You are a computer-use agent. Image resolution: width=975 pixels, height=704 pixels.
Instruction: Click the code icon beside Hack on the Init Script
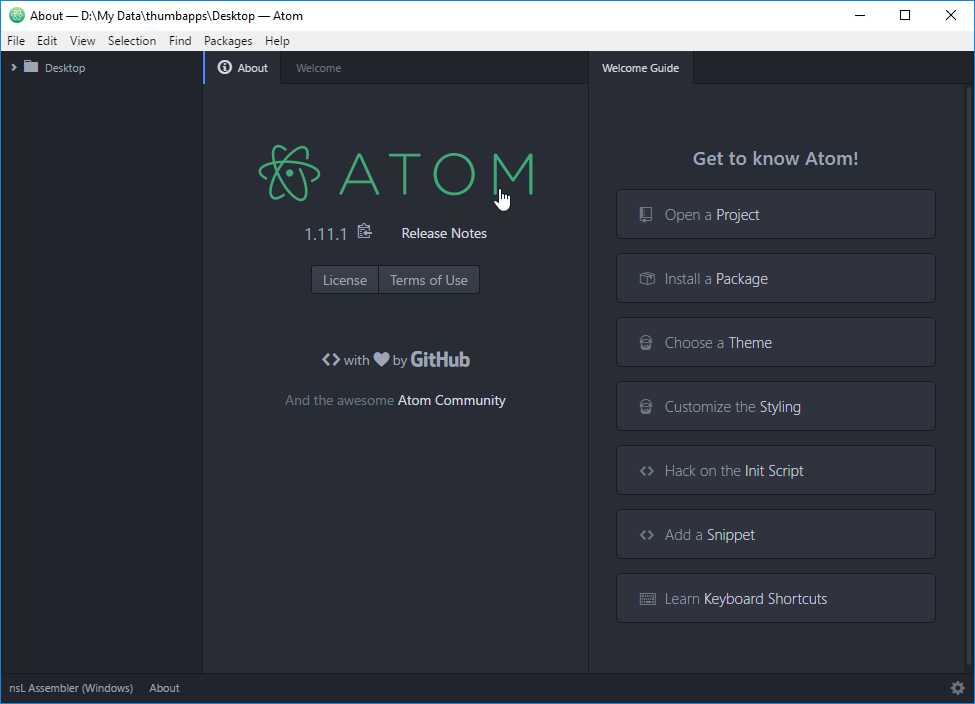click(x=647, y=471)
